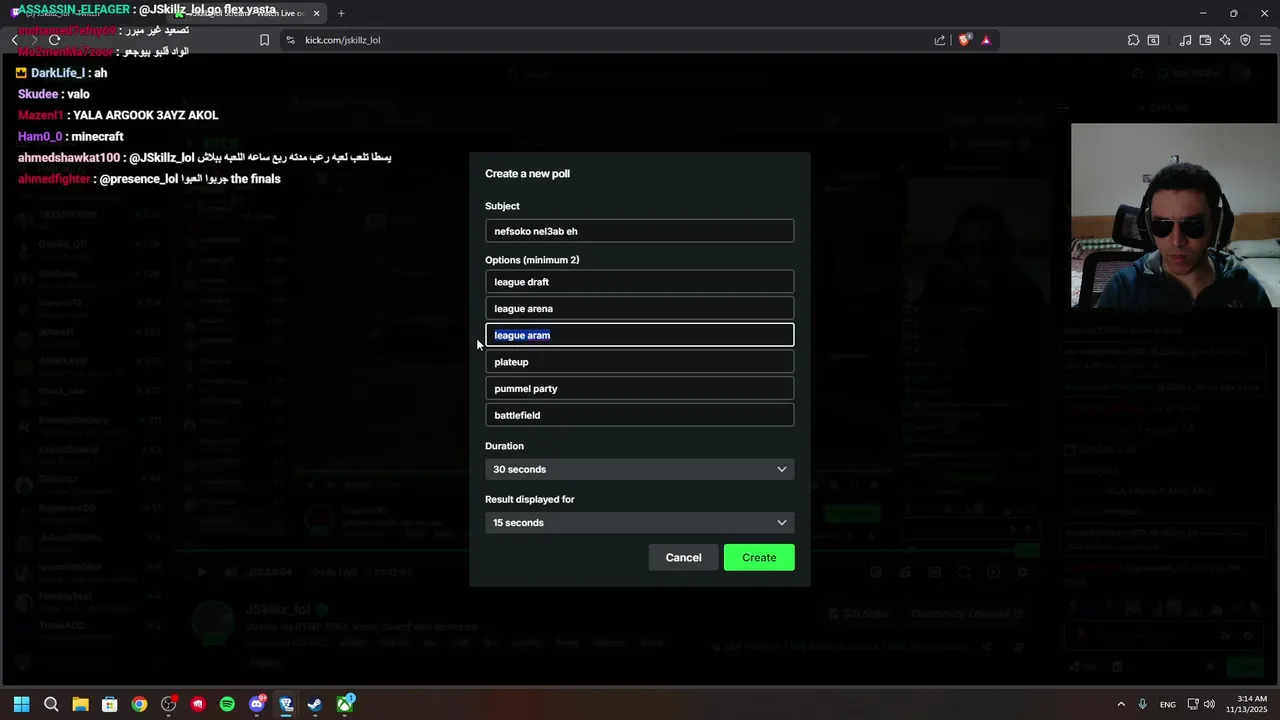Open Discord from taskbar
The width and height of the screenshot is (1280, 720).
pyautogui.click(x=257, y=704)
